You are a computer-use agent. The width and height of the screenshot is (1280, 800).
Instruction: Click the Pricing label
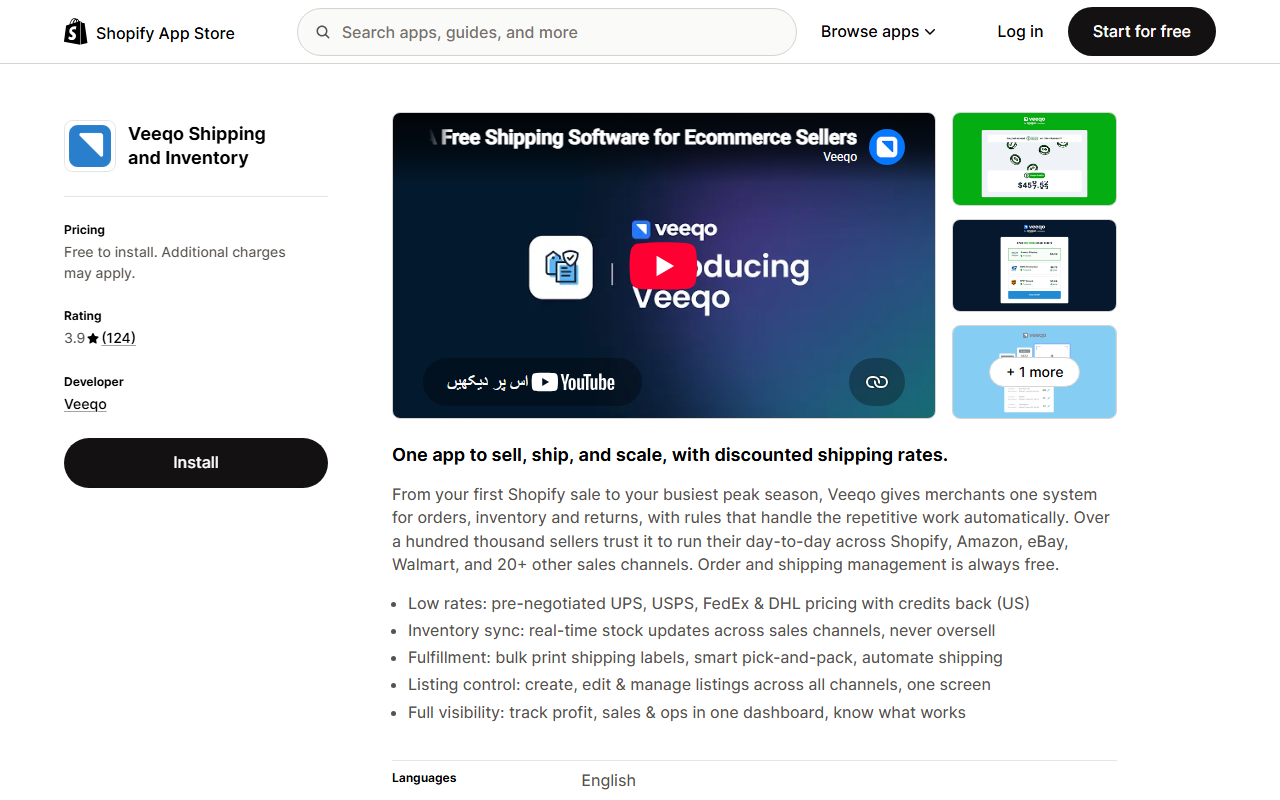(x=84, y=230)
